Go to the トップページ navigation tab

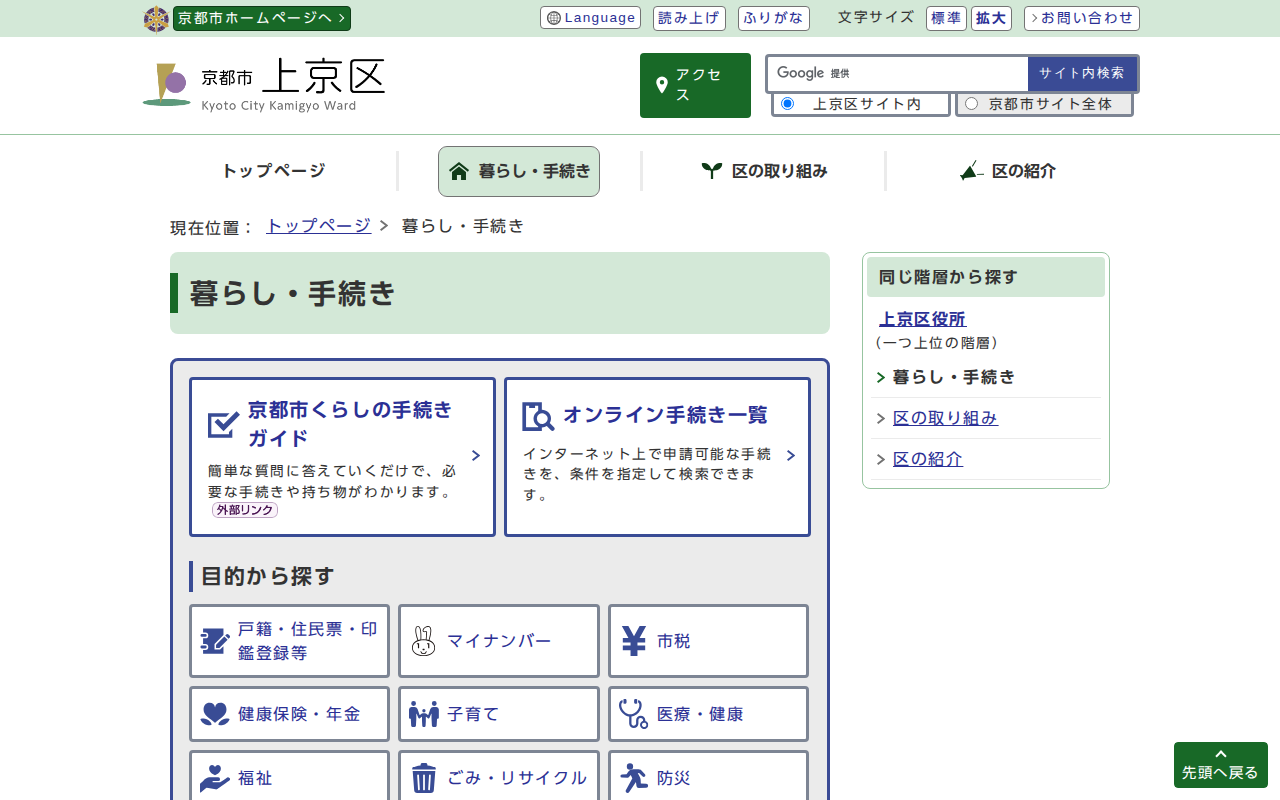coord(273,171)
